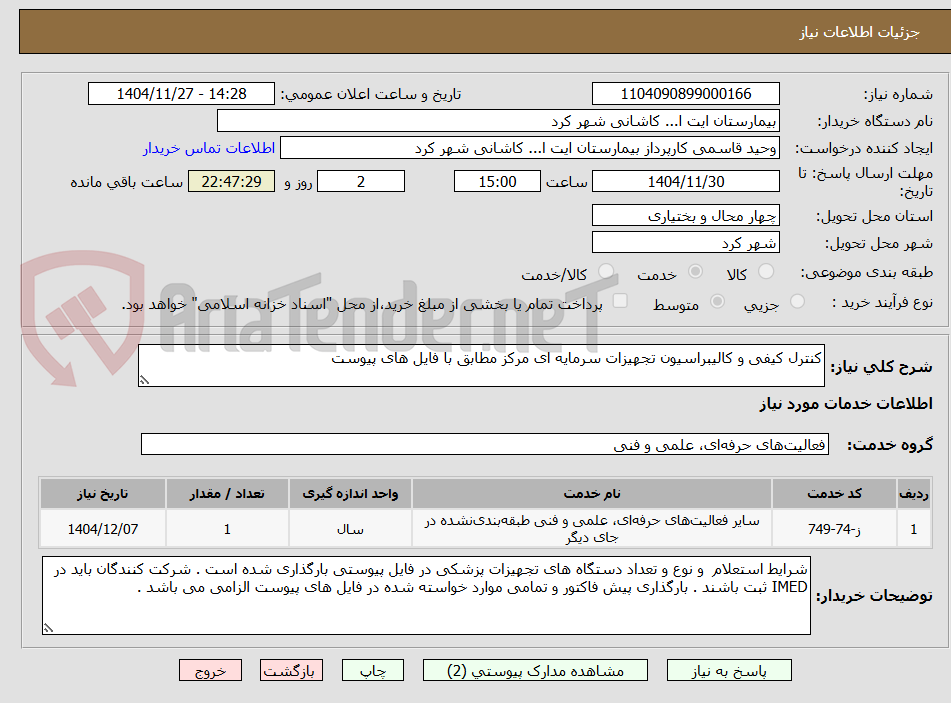
Task: View attached documents (2) button
Action: coord(535,671)
